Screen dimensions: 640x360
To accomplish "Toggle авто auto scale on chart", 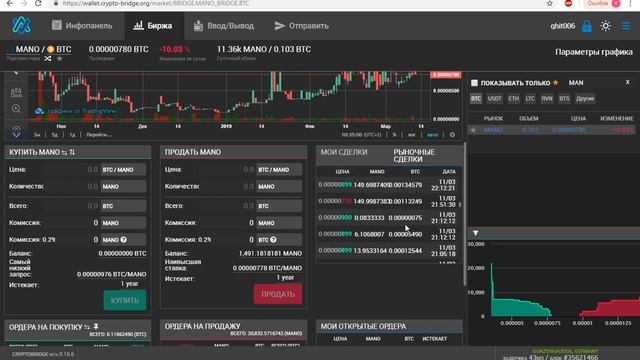I will coord(432,135).
